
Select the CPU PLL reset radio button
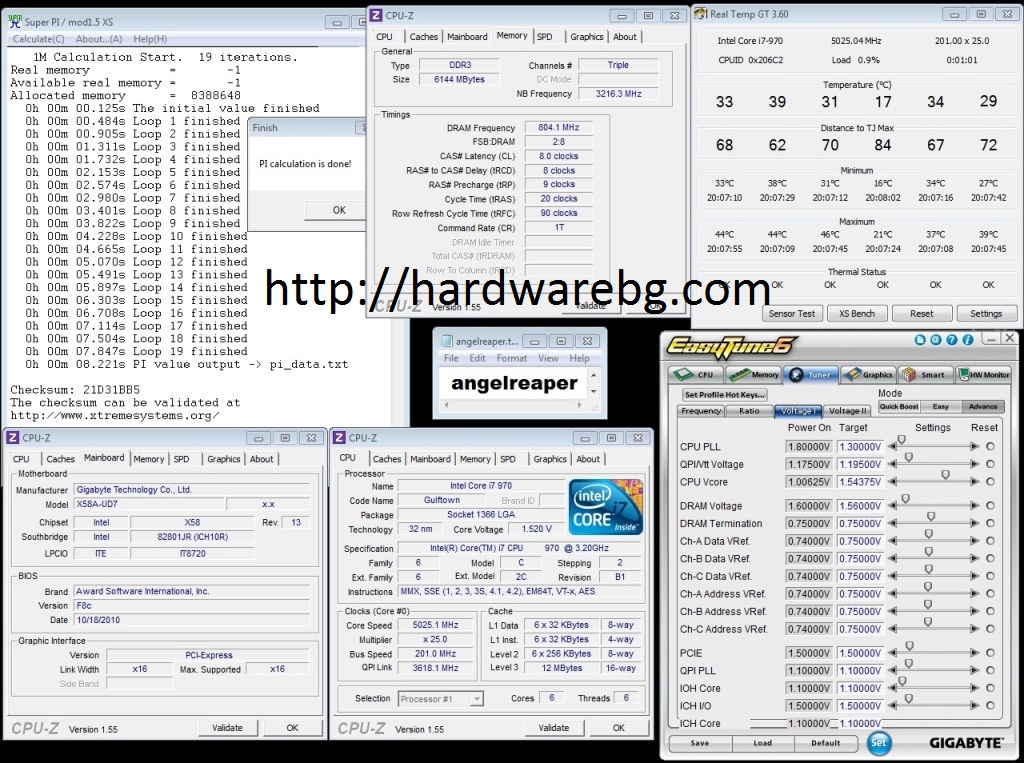click(991, 447)
